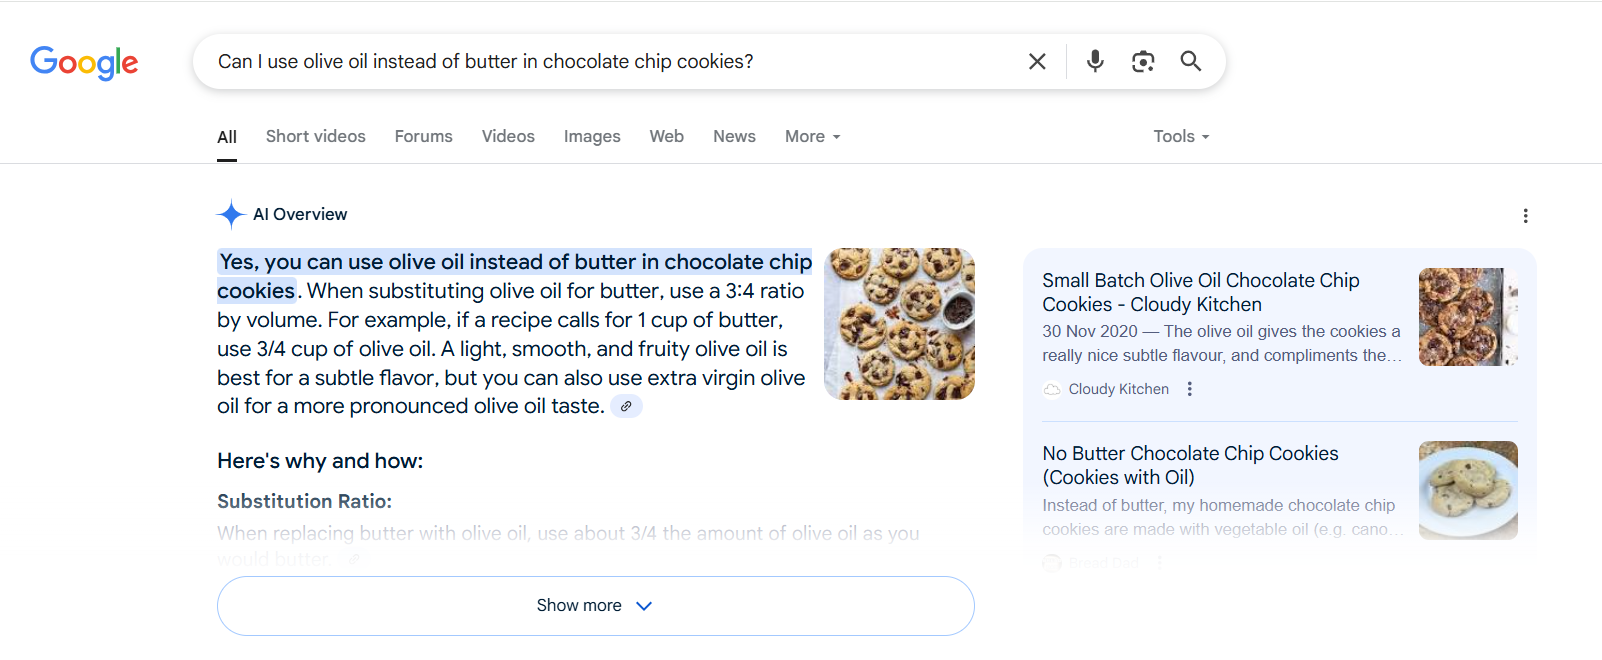Open Google Lens camera search
The image size is (1602, 660).
[1143, 61]
